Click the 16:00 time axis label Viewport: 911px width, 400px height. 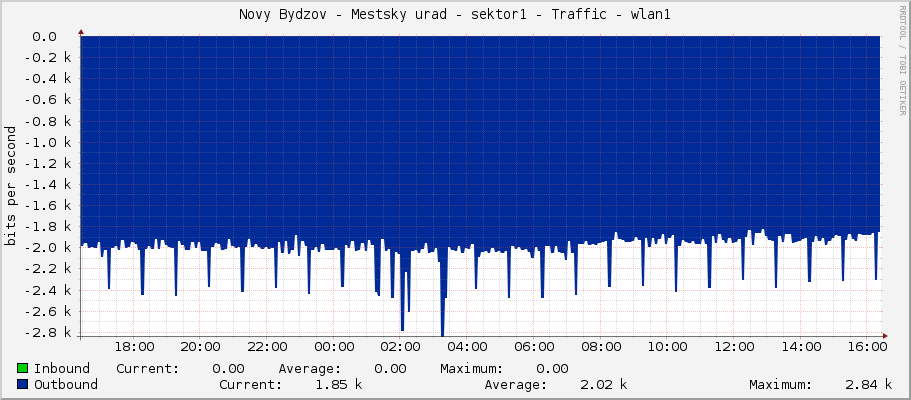tap(868, 347)
